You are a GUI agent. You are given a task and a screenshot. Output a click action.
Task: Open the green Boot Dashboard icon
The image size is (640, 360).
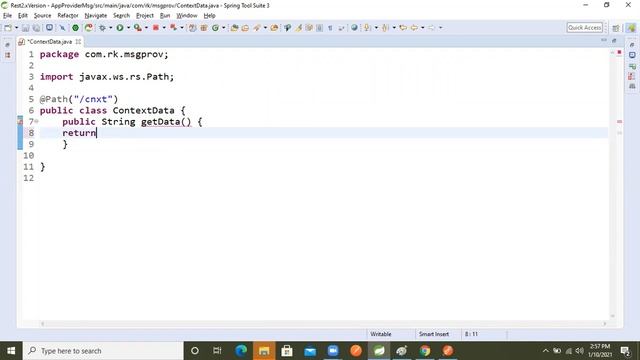(x=76, y=28)
